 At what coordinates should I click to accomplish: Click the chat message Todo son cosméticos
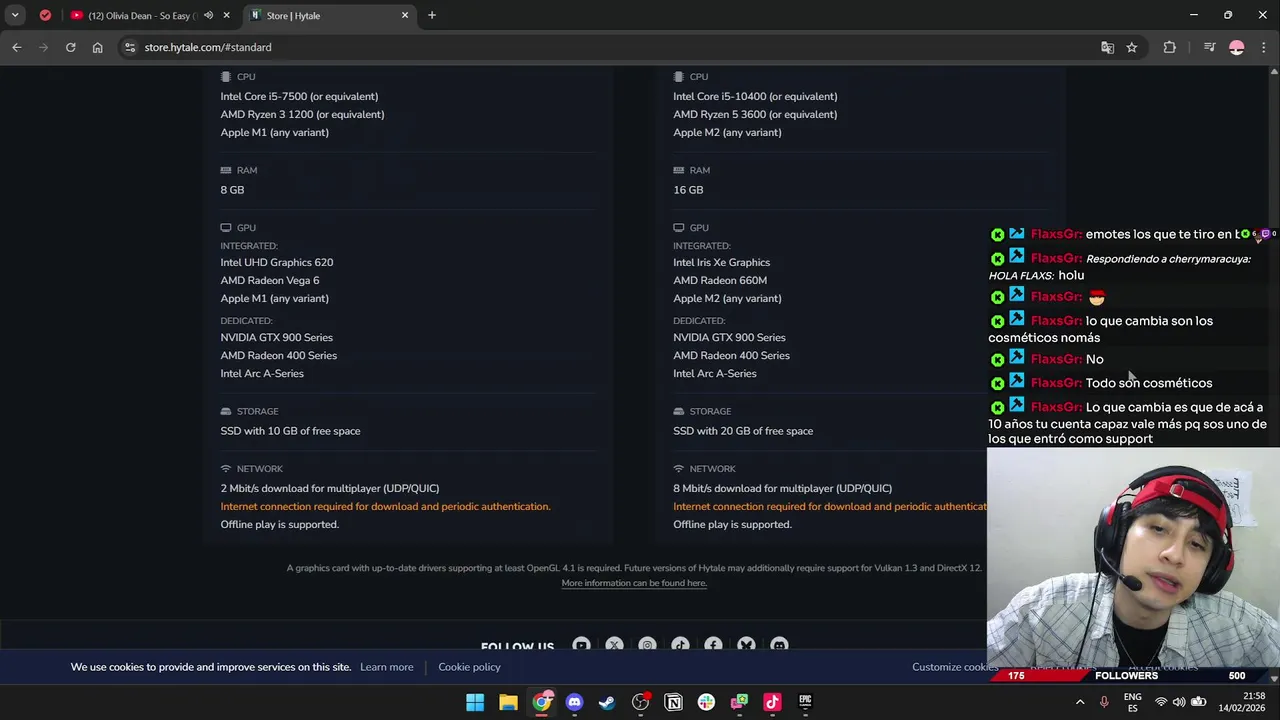click(x=1149, y=383)
